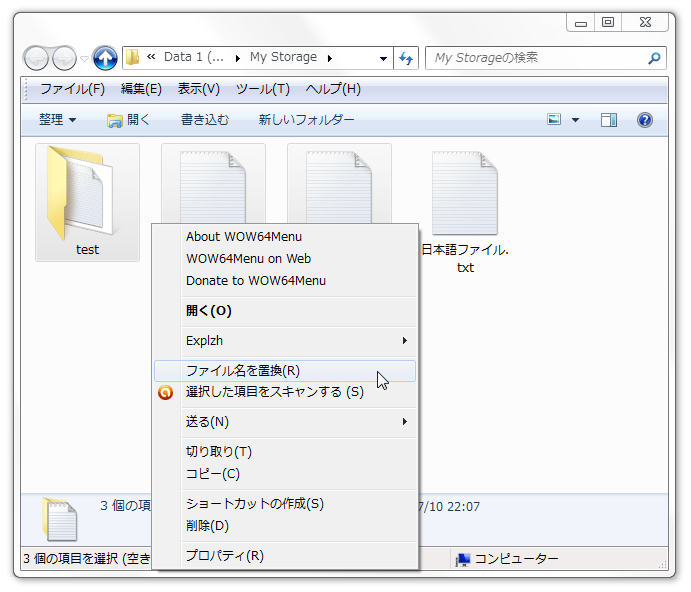Image resolution: width=691 pixels, height=592 pixels.
Task: Click details pane file stack icon
Action: tap(59, 519)
